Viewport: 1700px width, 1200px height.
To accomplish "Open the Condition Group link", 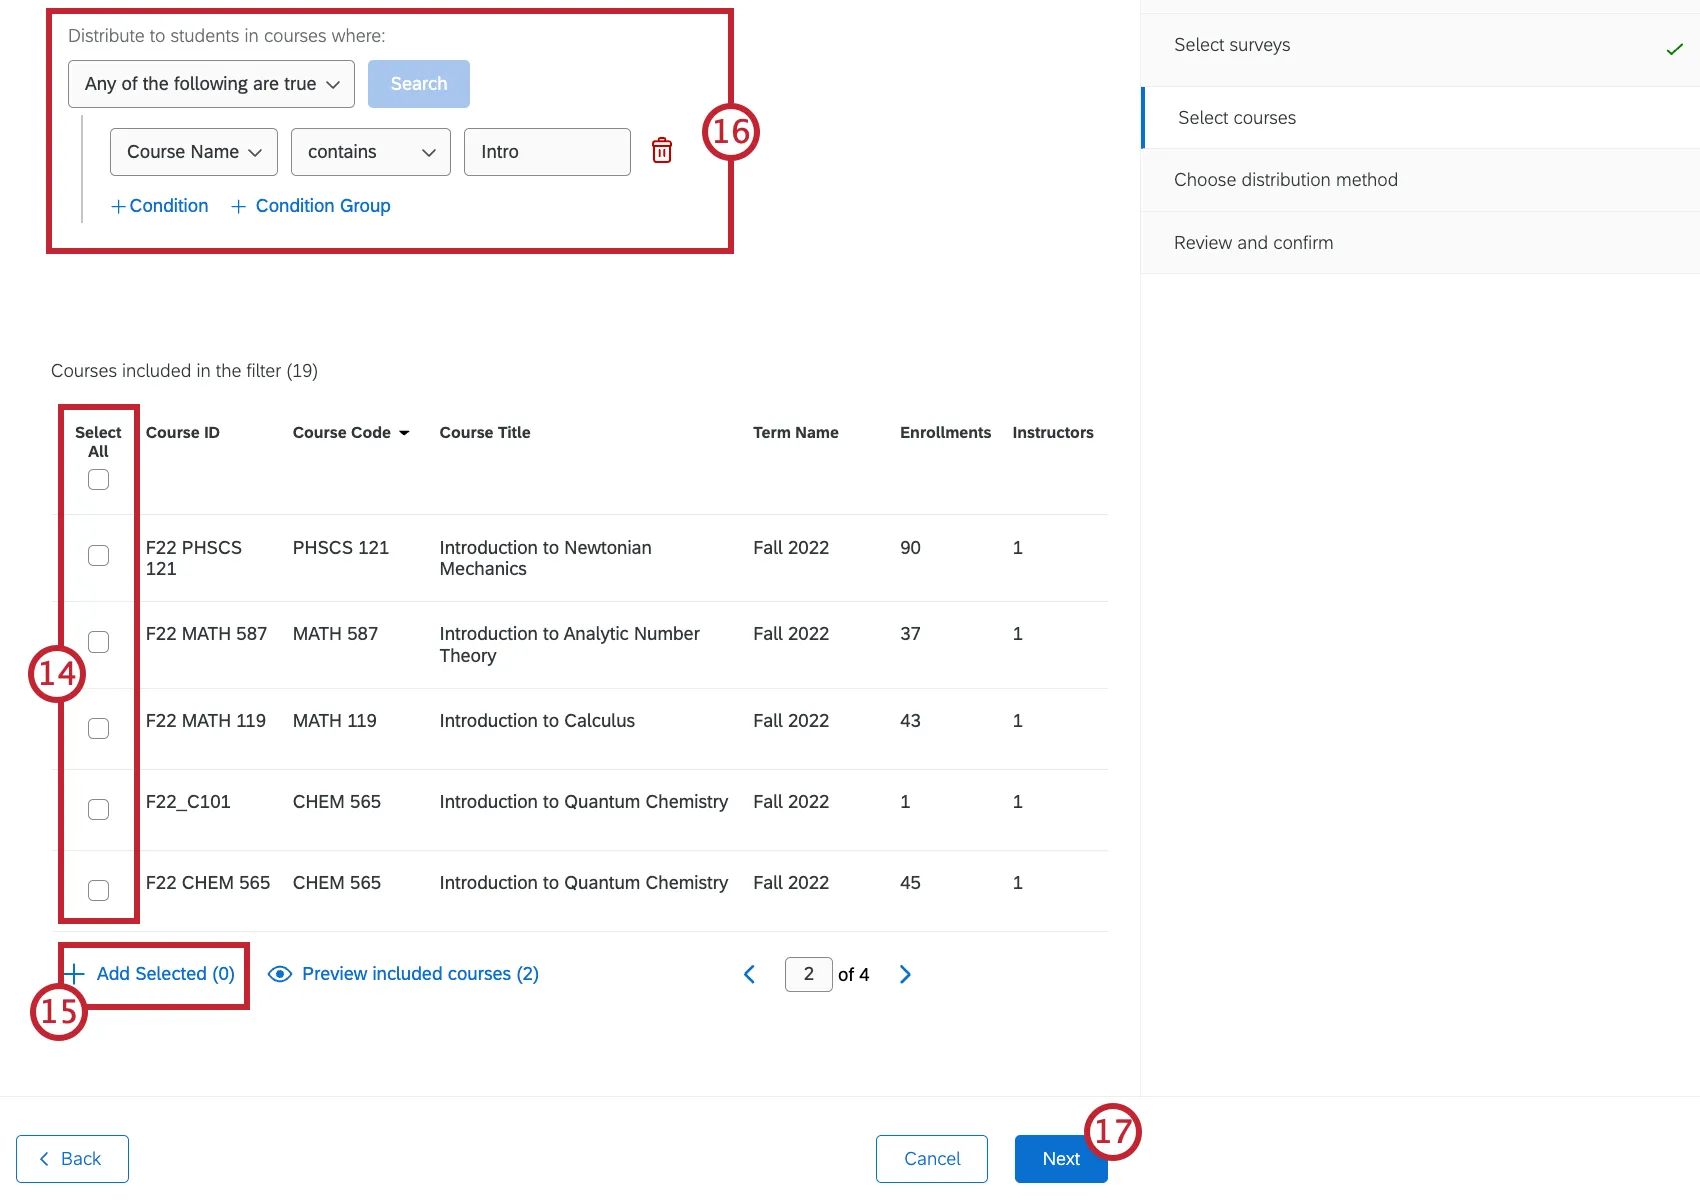I will pyautogui.click(x=322, y=205).
